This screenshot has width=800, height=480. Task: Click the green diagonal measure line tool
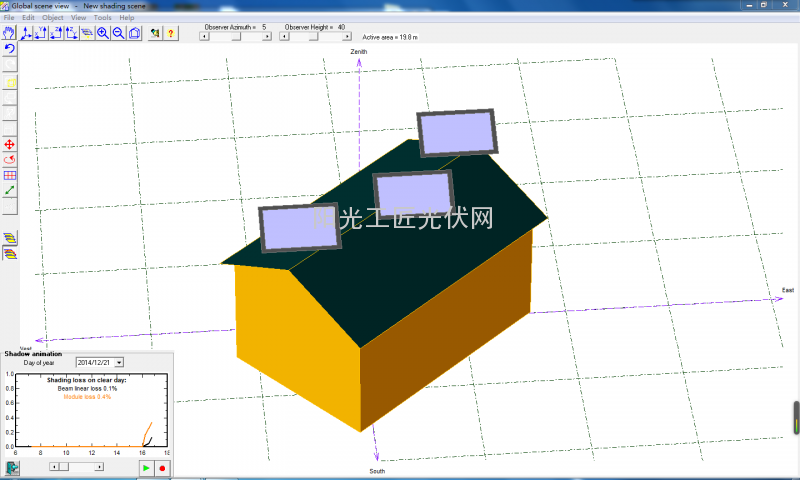coord(10,190)
